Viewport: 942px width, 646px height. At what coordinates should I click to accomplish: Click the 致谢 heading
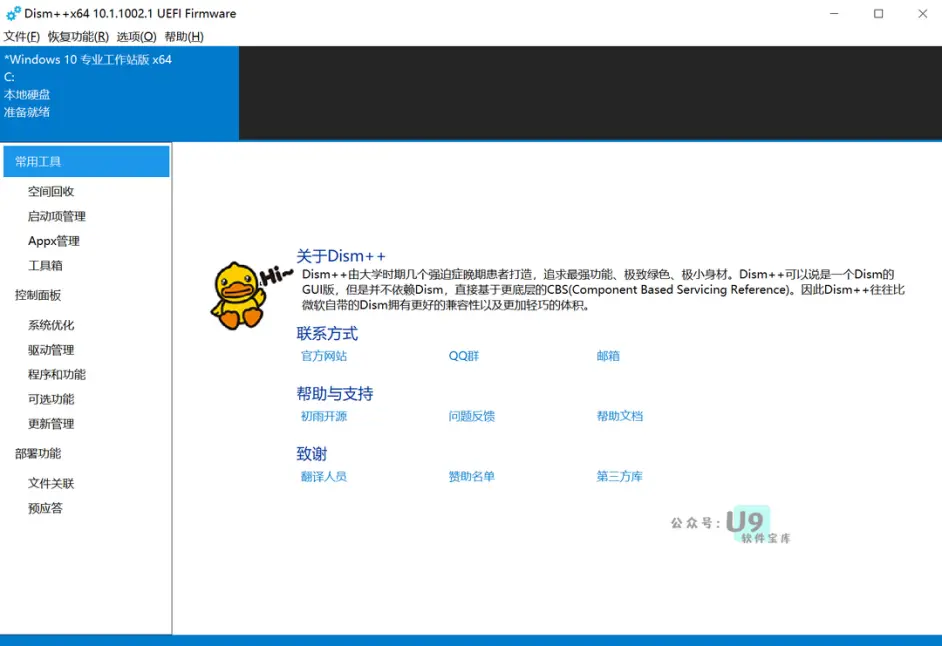point(311,454)
